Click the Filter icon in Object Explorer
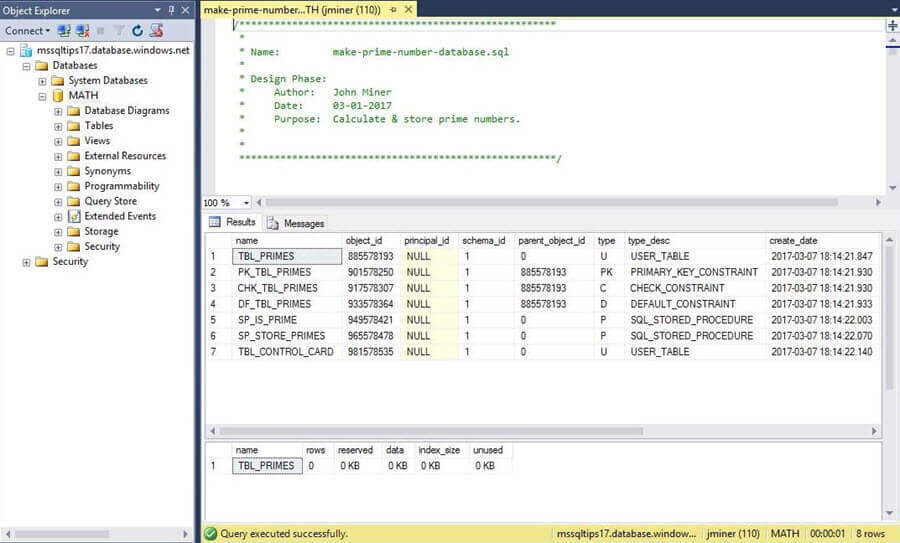 119,31
